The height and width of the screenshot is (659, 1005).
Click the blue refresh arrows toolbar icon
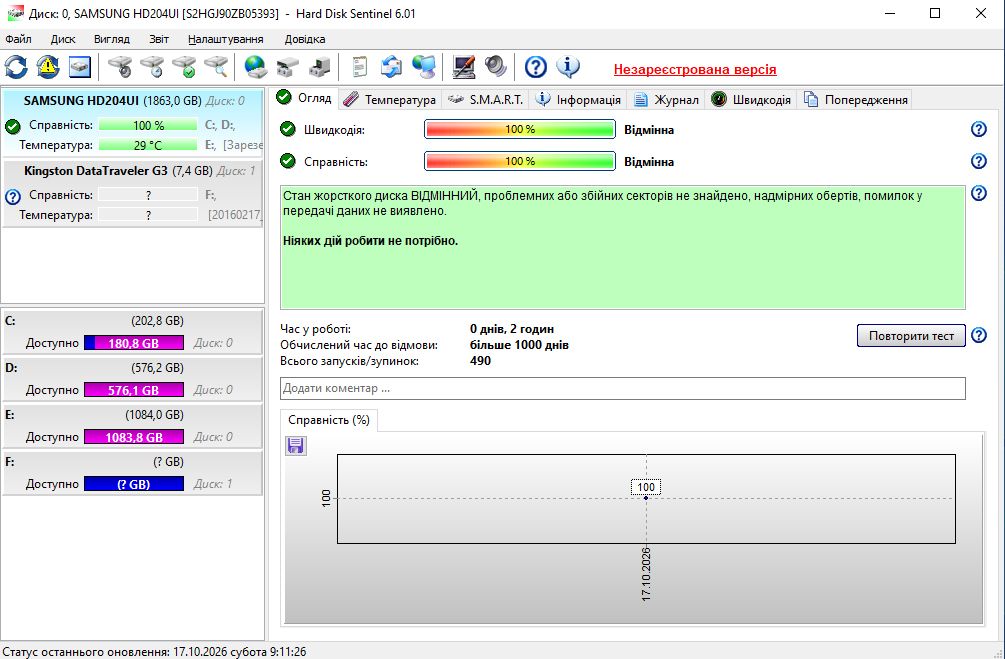16,67
